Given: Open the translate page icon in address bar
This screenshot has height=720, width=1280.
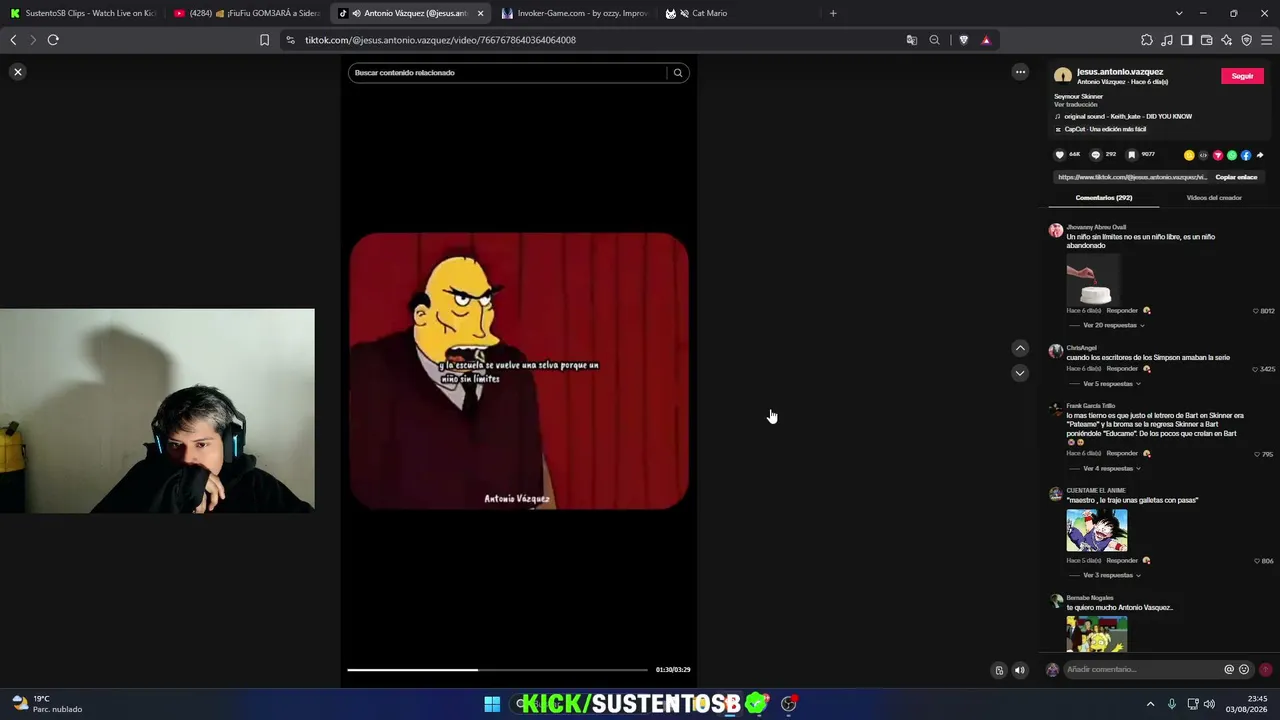Looking at the screenshot, I should pos(912,40).
